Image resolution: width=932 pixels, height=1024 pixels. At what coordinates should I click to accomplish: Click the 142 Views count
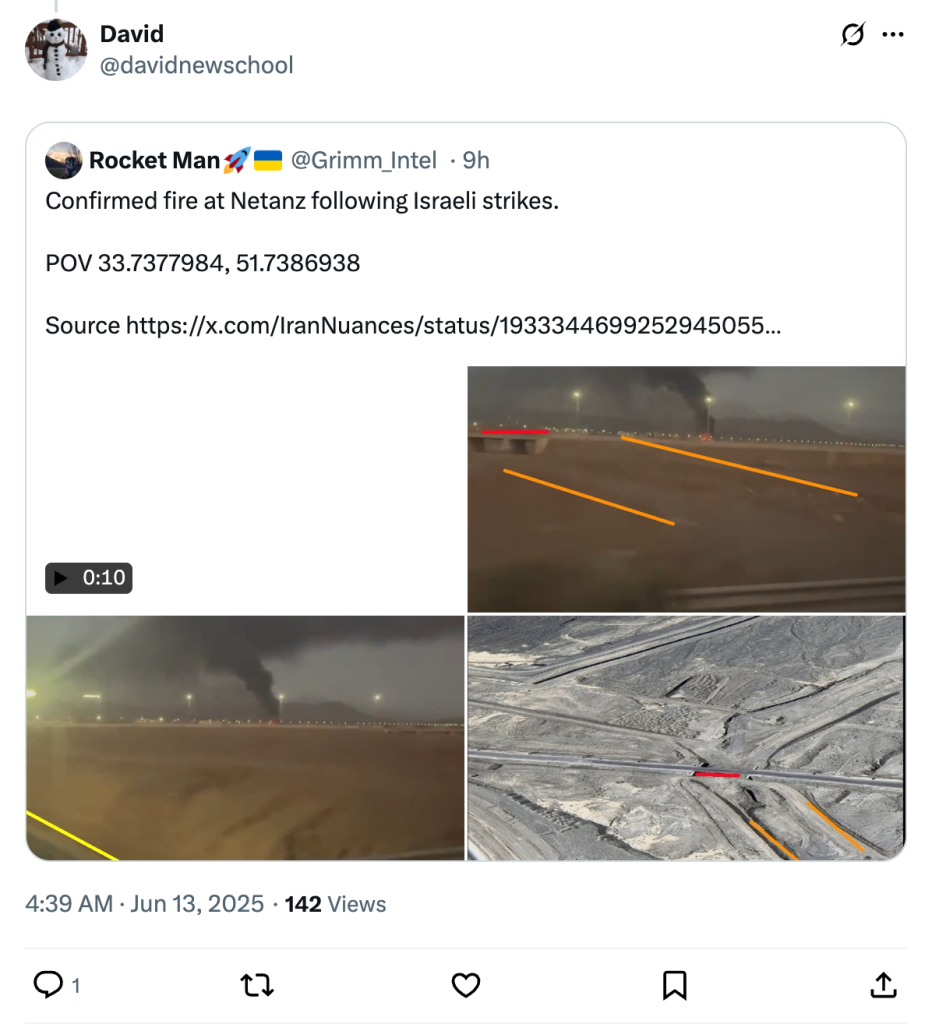[335, 904]
